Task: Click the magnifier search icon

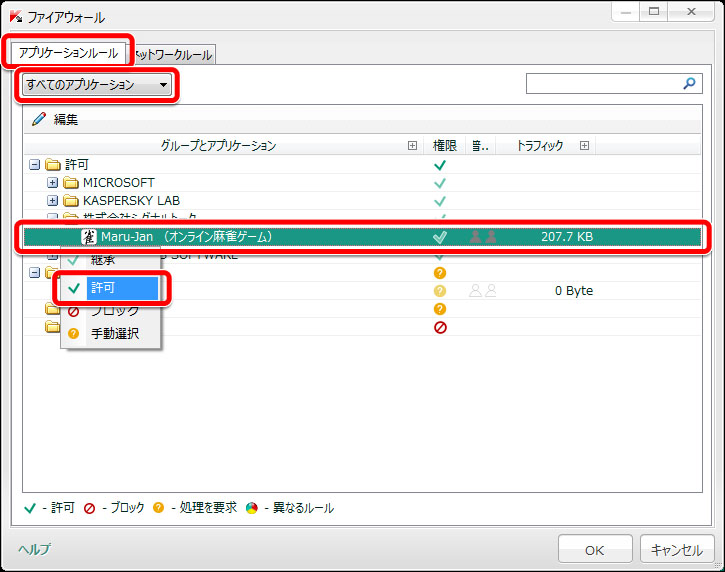Action: coord(689,84)
